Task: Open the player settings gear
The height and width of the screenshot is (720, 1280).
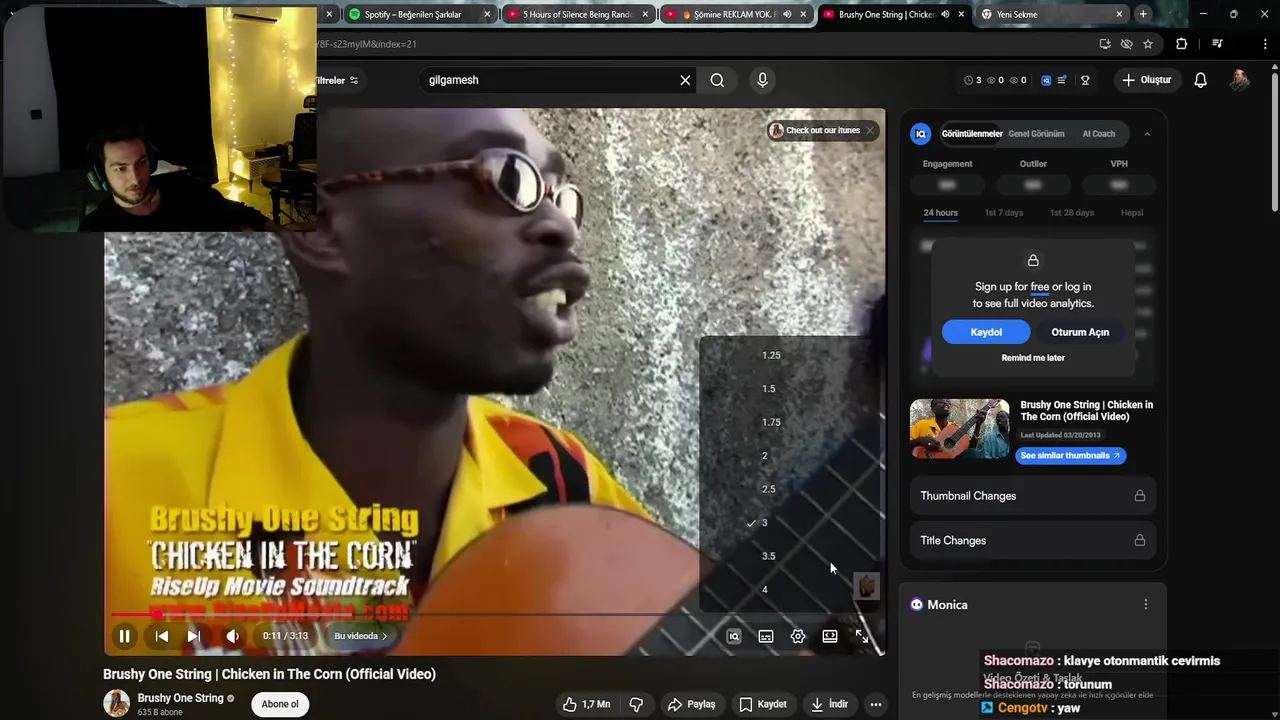Action: tap(798, 636)
